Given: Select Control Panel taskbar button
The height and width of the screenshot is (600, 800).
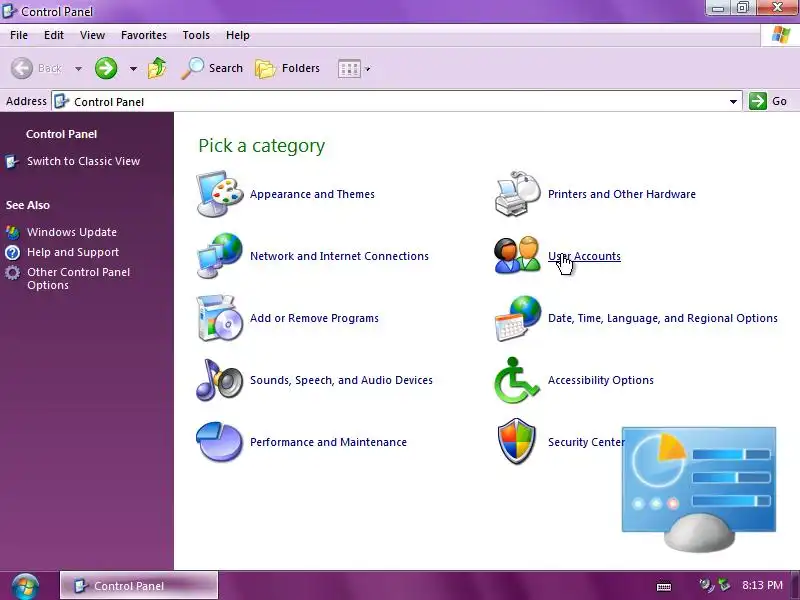Looking at the screenshot, I should pyautogui.click(x=139, y=586).
